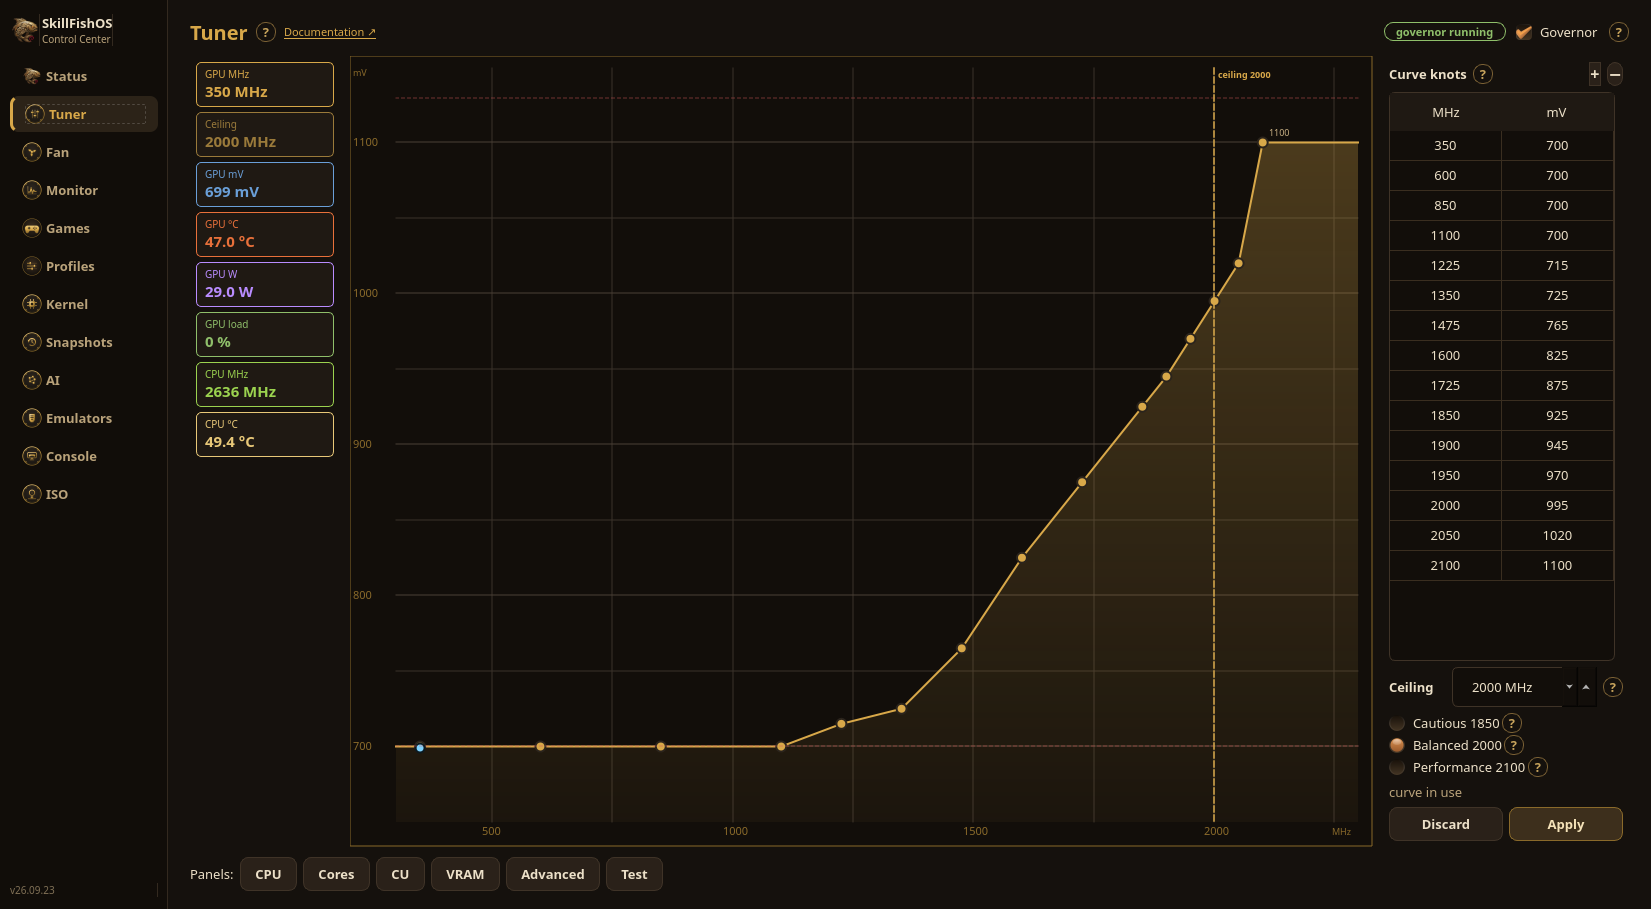
Task: Click help icon next to Curve knots
Action: coord(1483,74)
